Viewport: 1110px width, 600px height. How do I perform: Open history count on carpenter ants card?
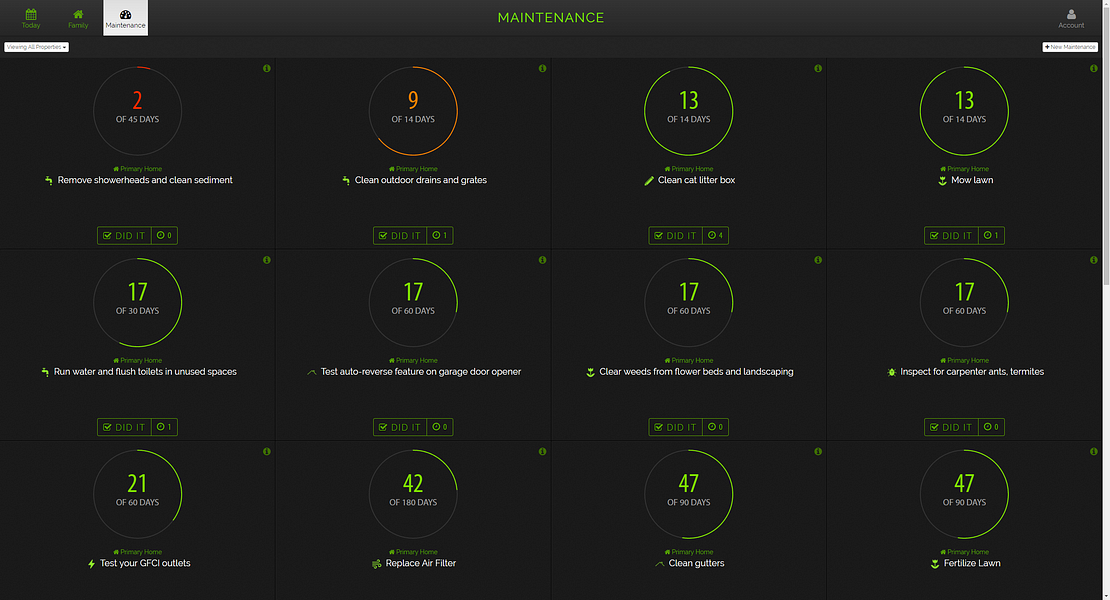(991, 427)
